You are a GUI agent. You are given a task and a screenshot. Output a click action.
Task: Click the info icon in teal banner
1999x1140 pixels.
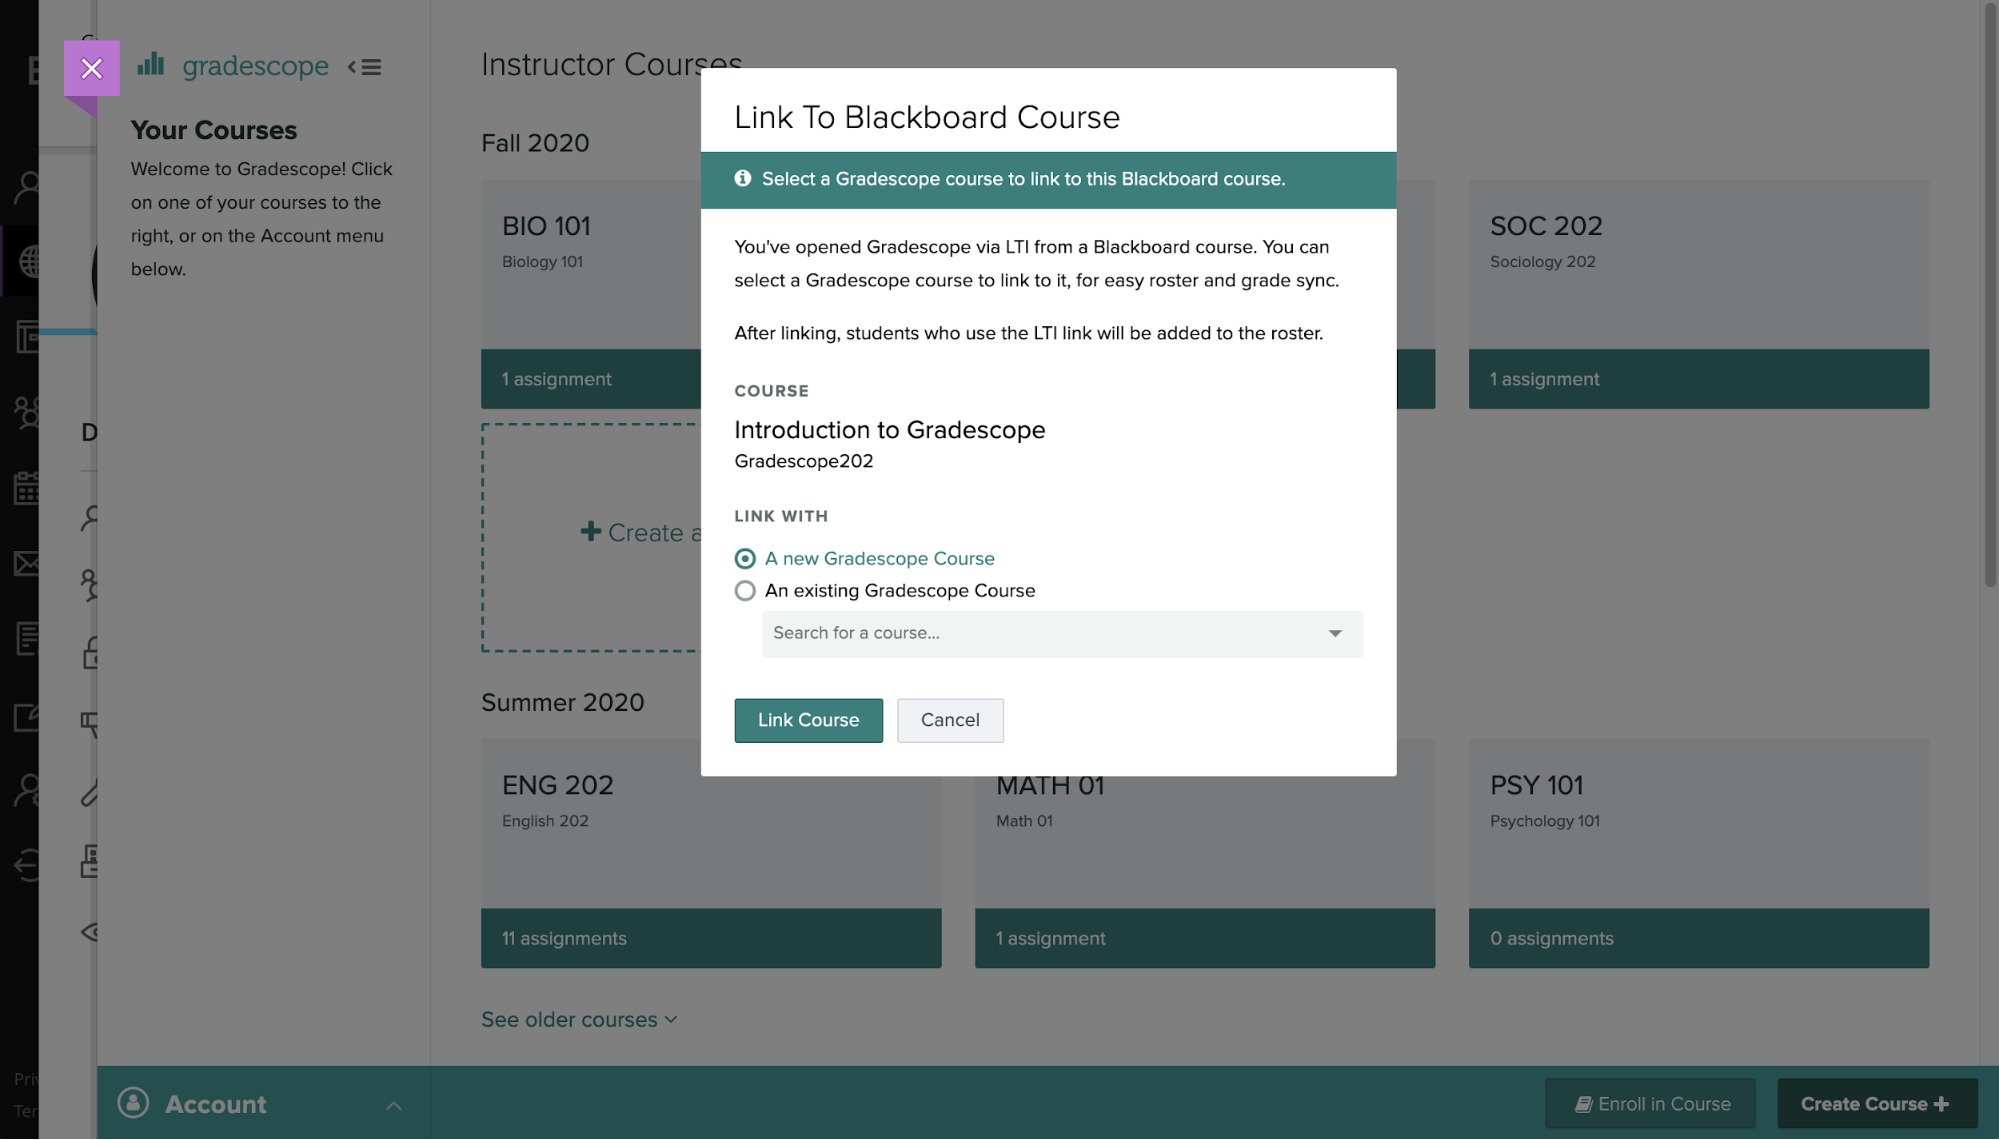(742, 178)
